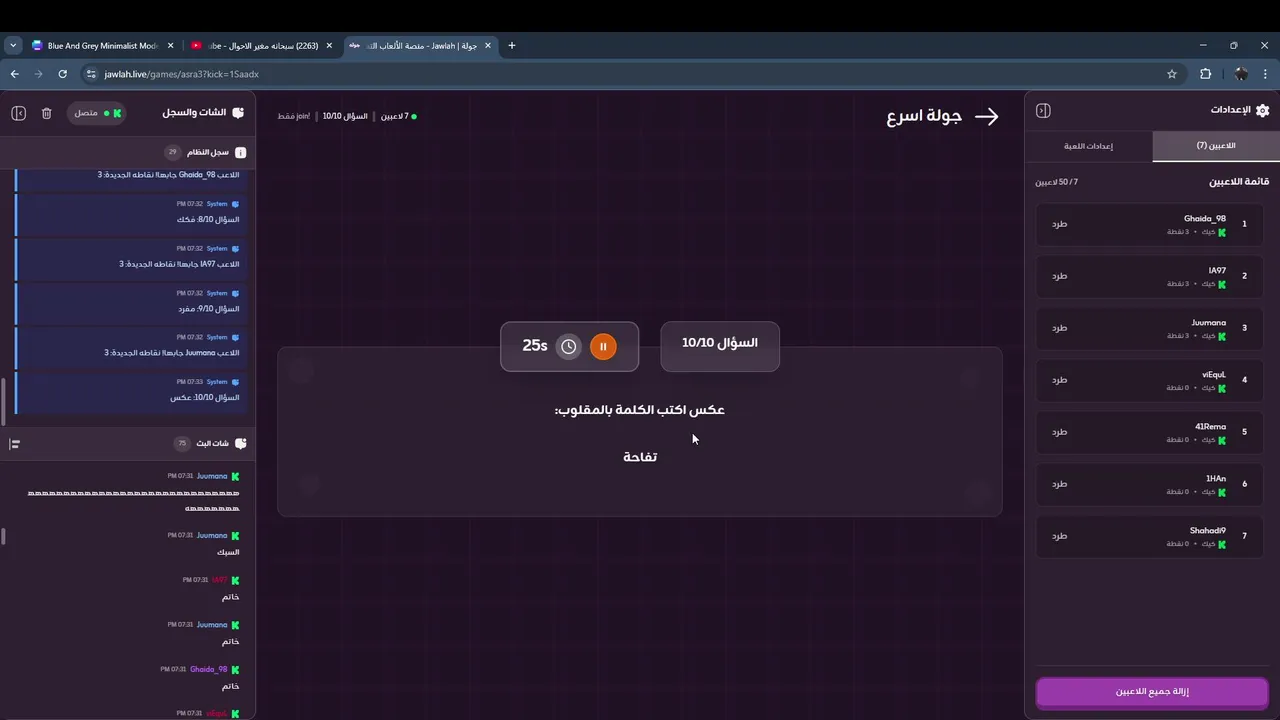This screenshot has height=720, width=1280.
Task: Clear the chat log with the trash icon
Action: coord(46,113)
